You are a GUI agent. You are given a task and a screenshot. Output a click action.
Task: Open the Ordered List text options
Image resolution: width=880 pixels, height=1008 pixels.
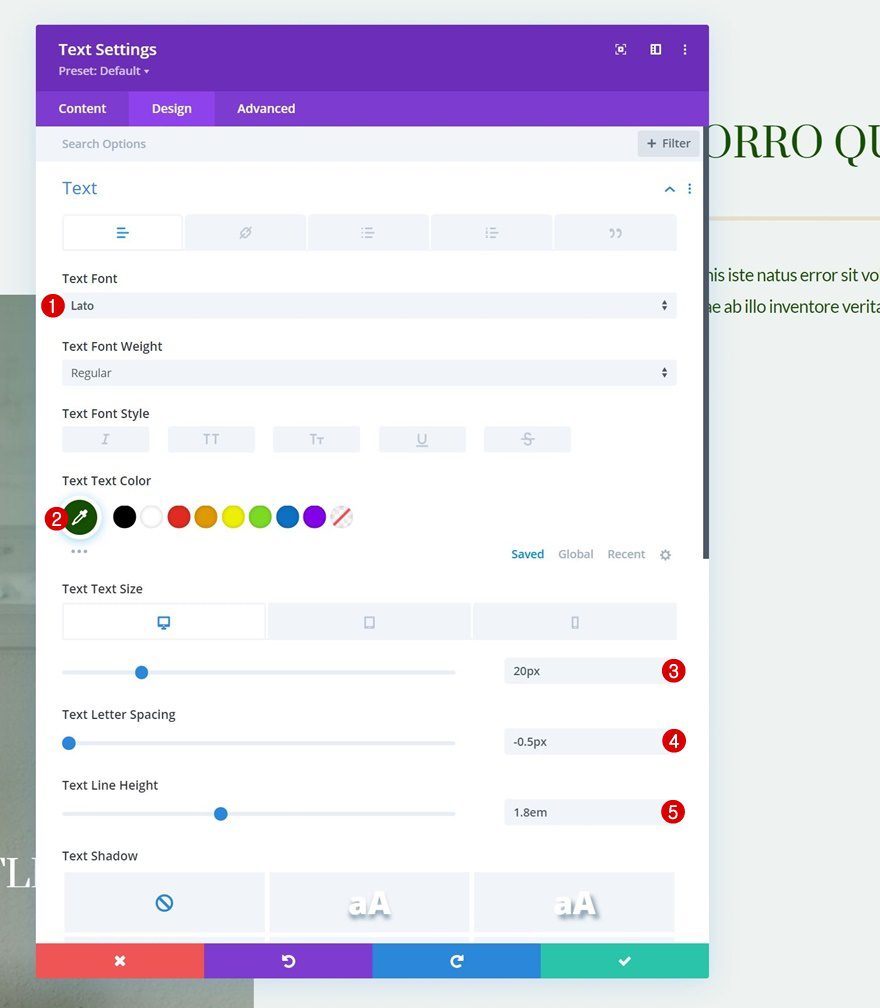pyautogui.click(x=491, y=231)
